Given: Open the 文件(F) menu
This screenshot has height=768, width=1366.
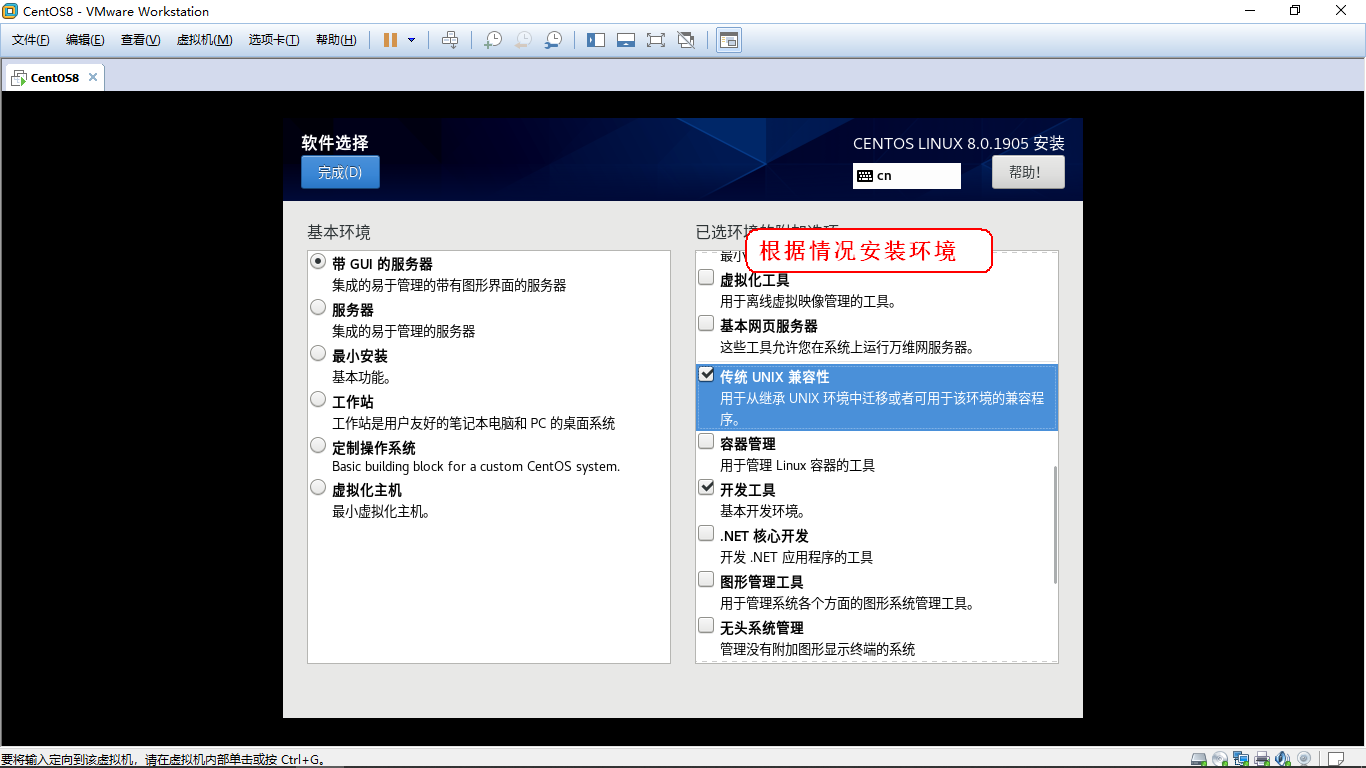Looking at the screenshot, I should click(x=31, y=40).
